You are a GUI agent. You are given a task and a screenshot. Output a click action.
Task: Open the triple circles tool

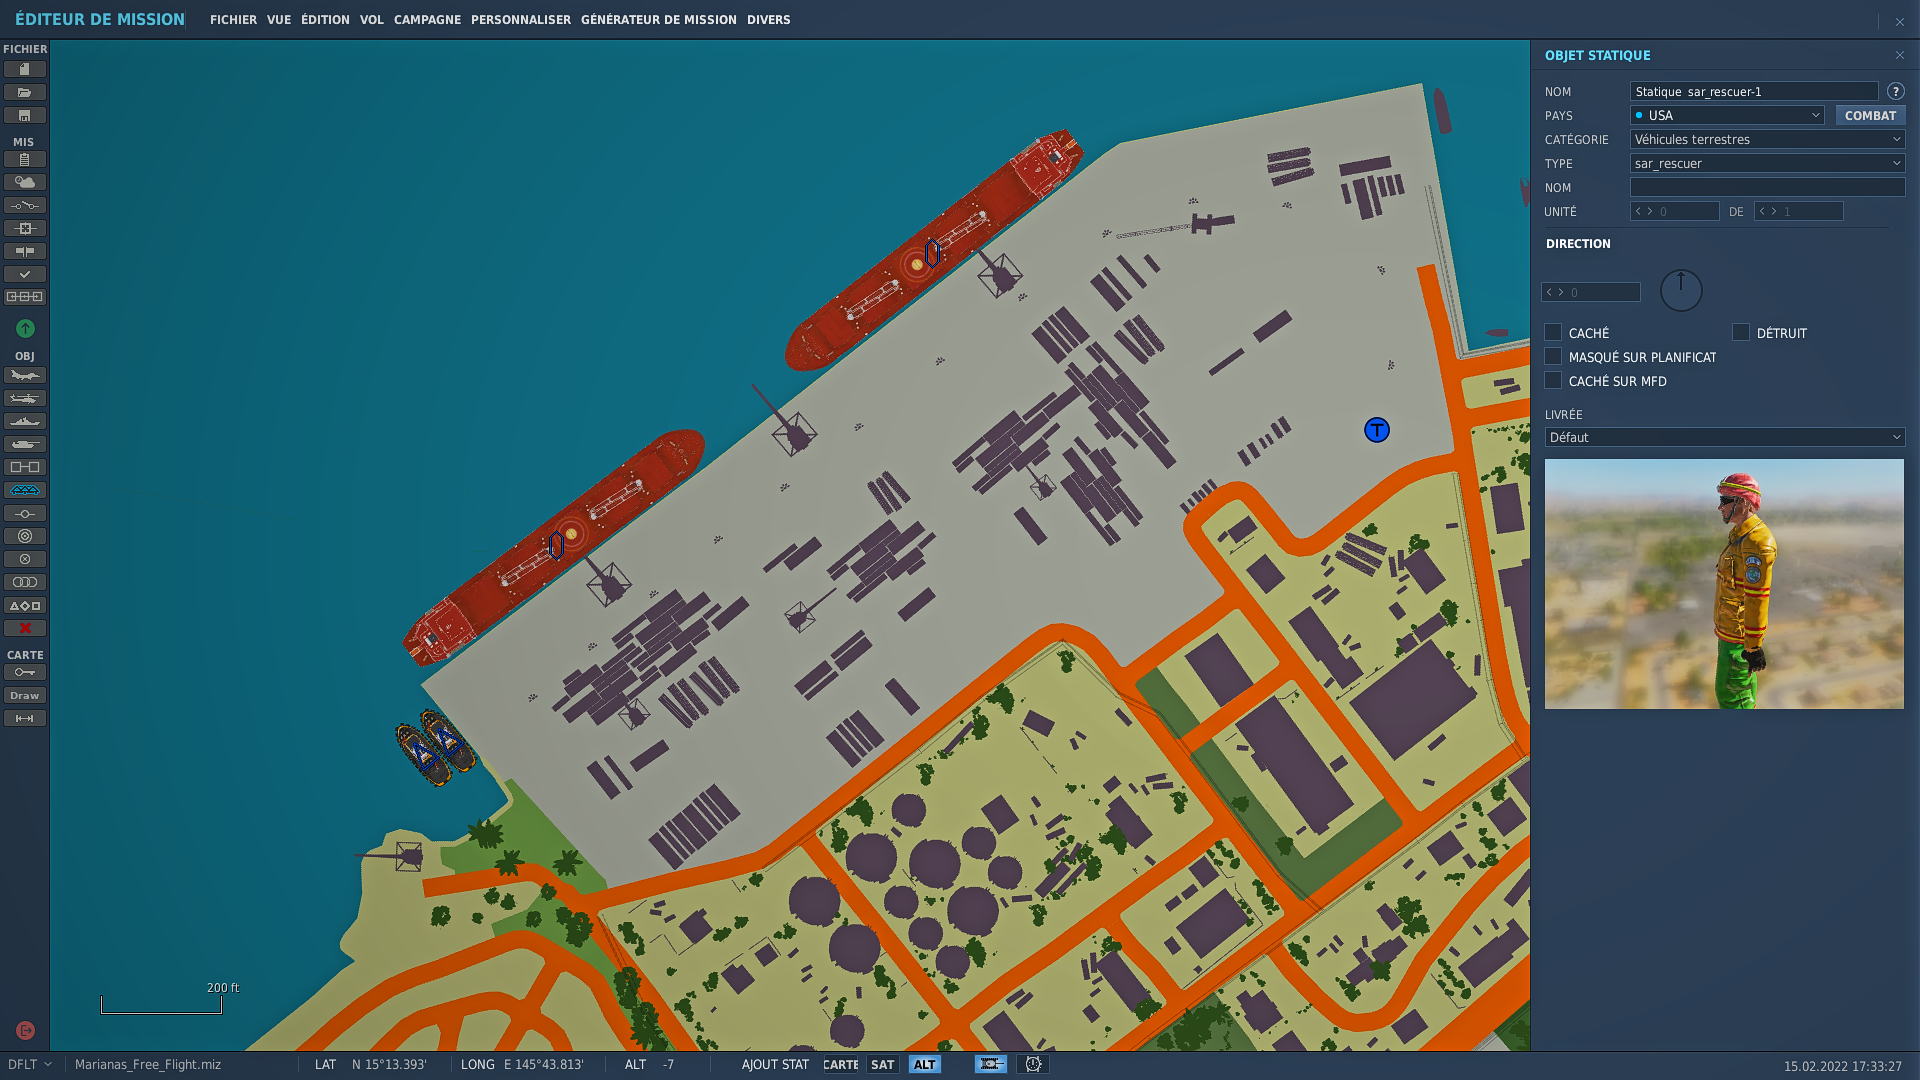[25, 582]
